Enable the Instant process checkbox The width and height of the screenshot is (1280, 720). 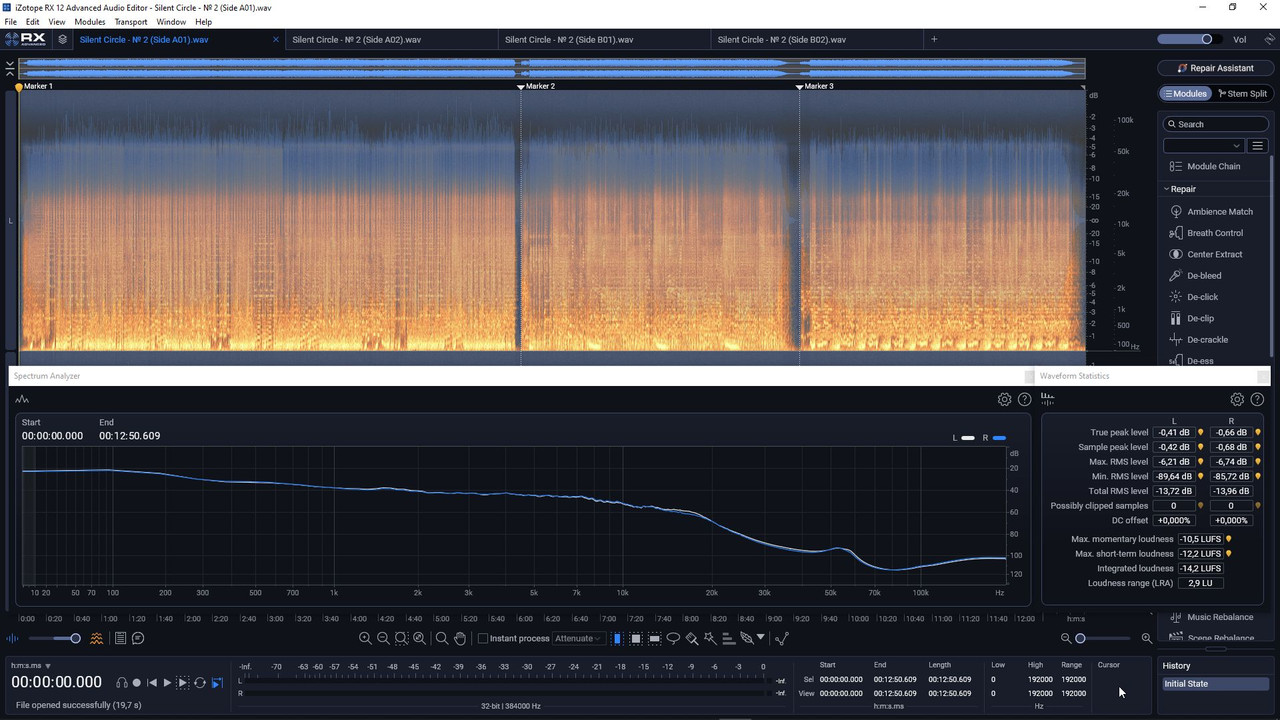(483, 638)
